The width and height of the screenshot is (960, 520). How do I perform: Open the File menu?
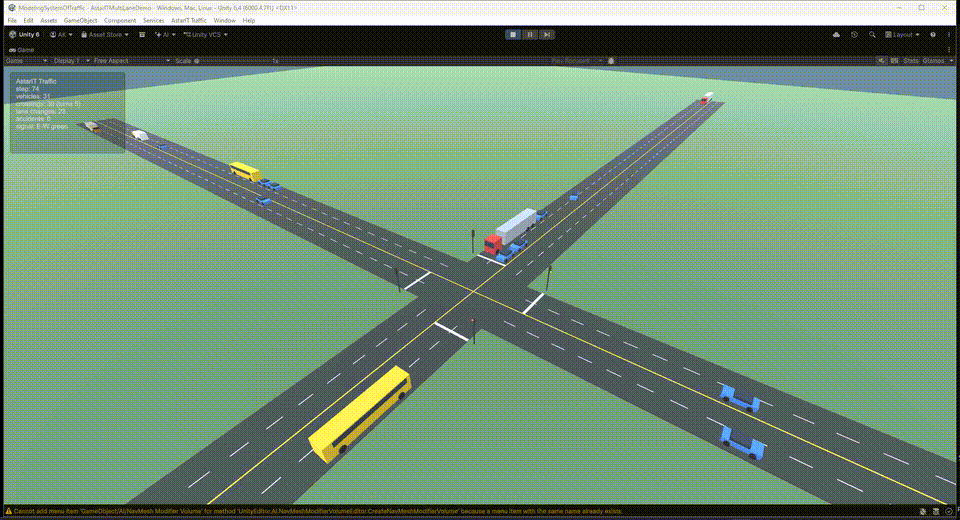pyautogui.click(x=12, y=20)
